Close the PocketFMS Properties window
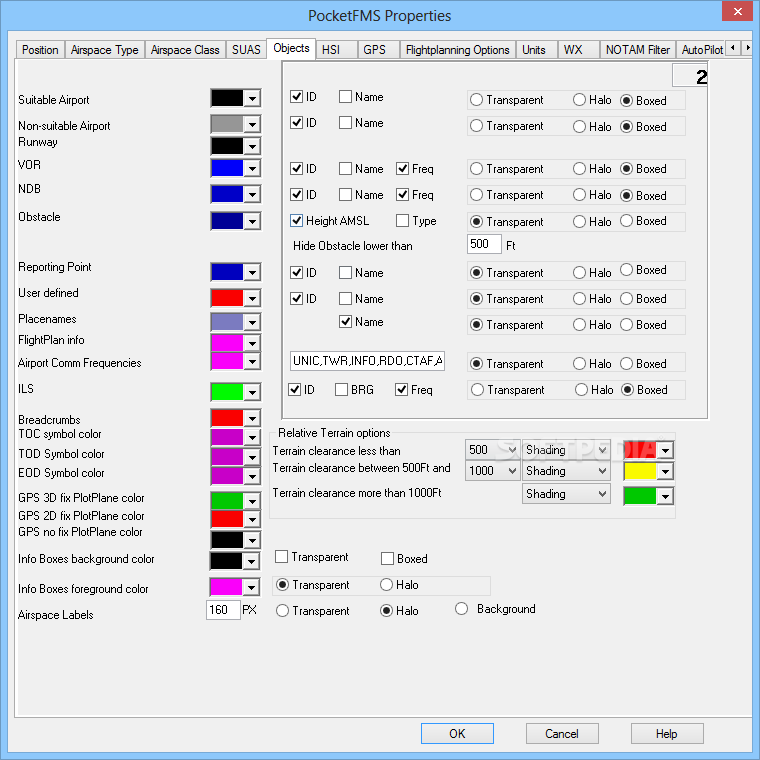This screenshot has width=760, height=760. pos(737,11)
